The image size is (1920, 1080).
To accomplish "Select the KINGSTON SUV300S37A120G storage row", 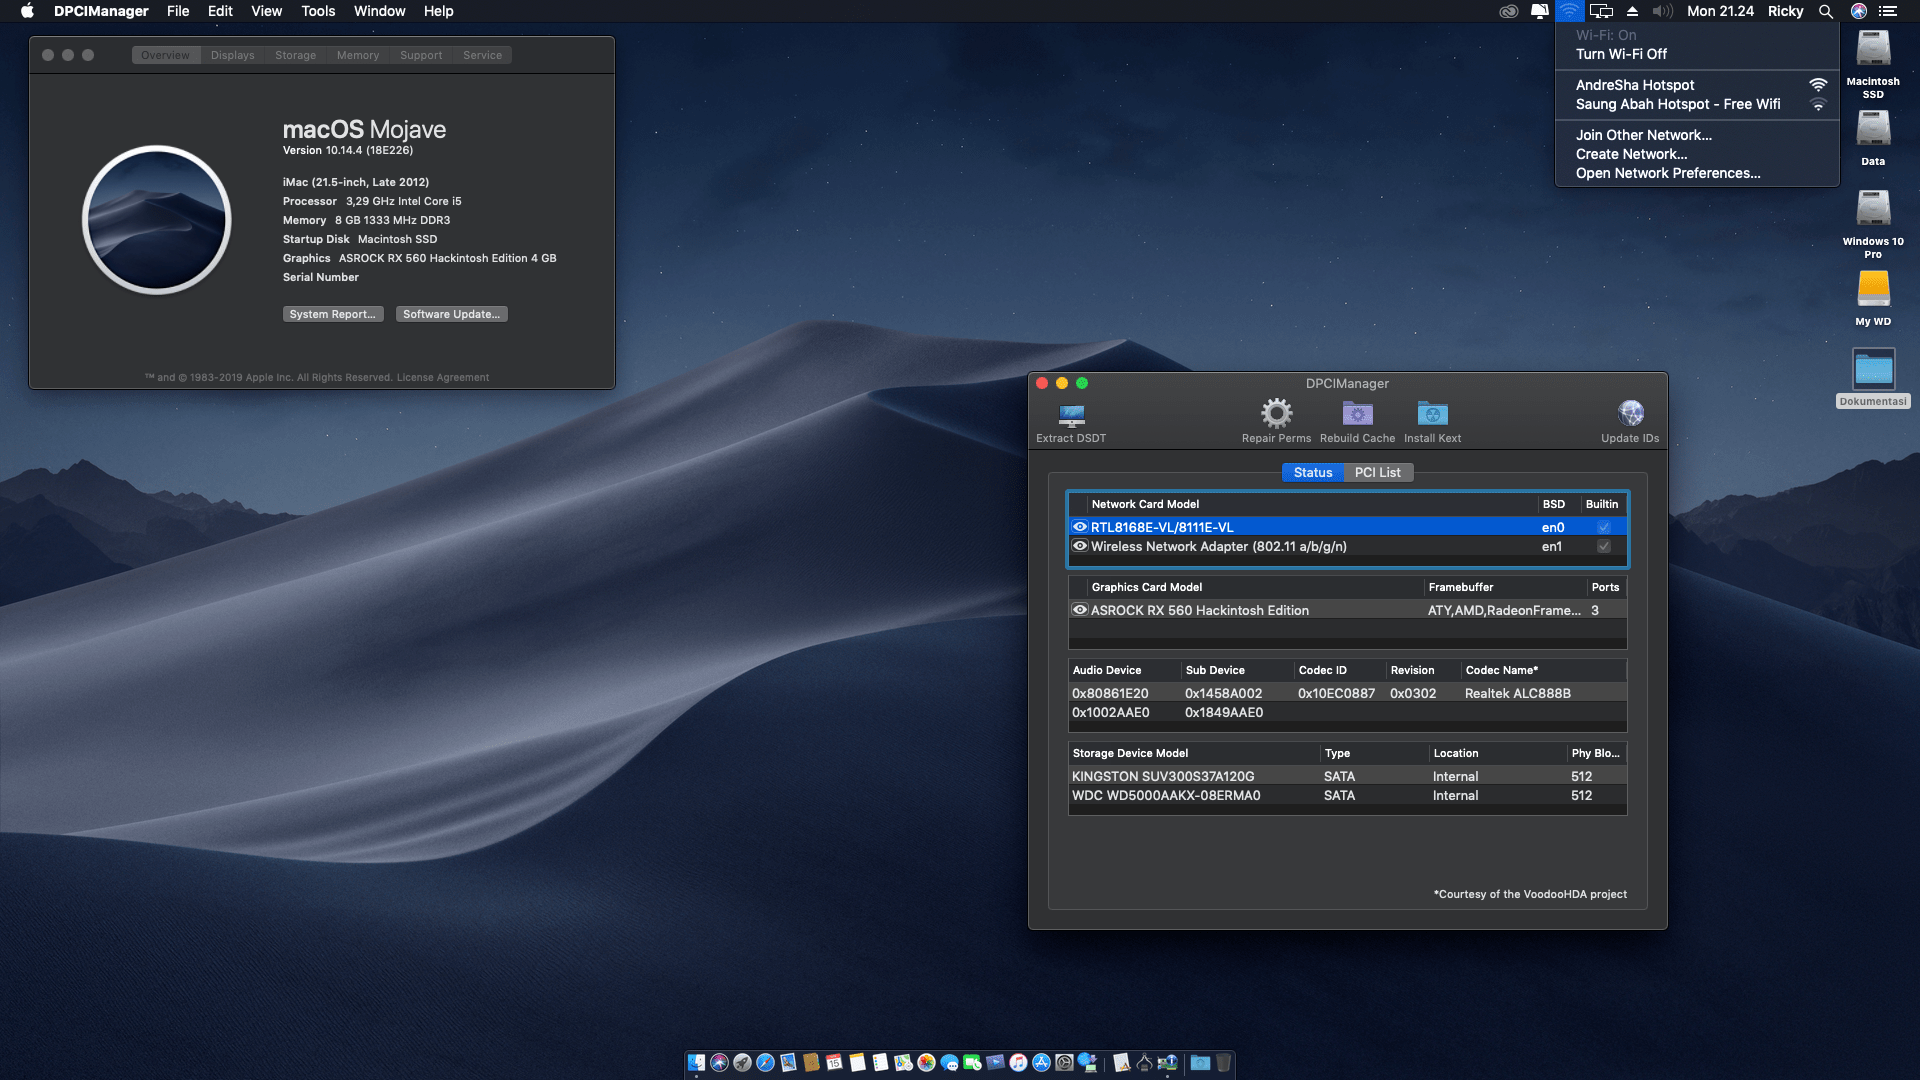I will [1347, 776].
